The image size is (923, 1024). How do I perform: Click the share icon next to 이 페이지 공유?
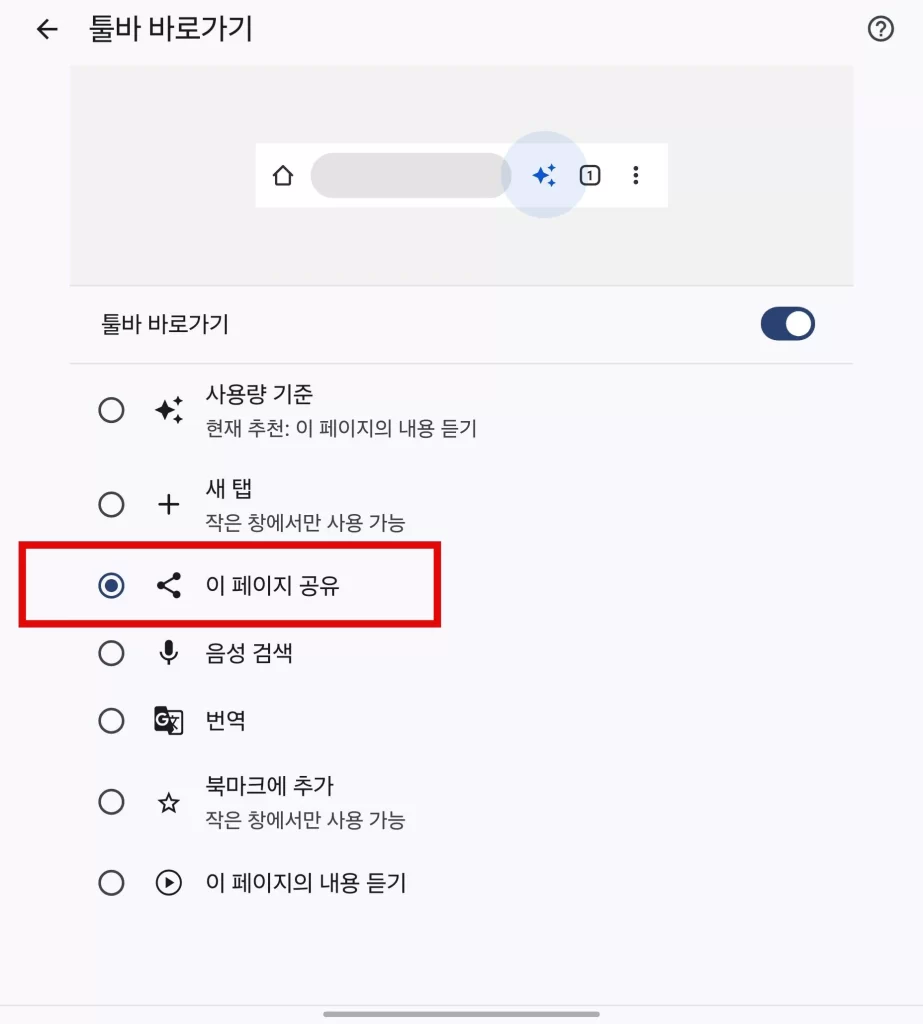(x=168, y=584)
